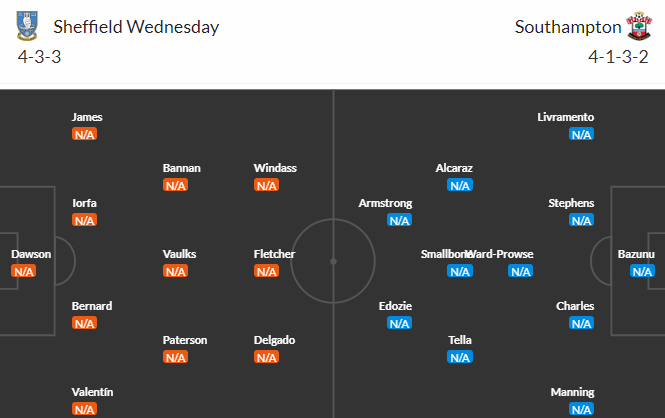Select player Livramento in the lineup
Image resolution: width=665 pixels, height=418 pixels.
[x=565, y=117]
